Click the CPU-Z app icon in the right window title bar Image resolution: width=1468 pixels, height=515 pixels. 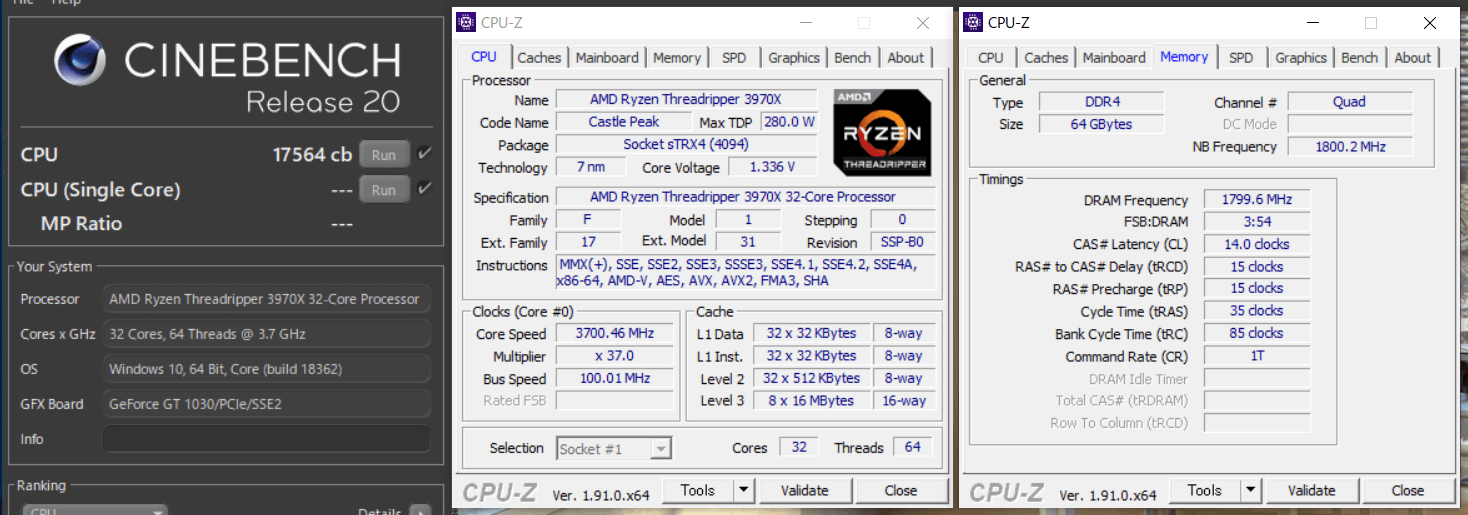pyautogui.click(x=975, y=22)
